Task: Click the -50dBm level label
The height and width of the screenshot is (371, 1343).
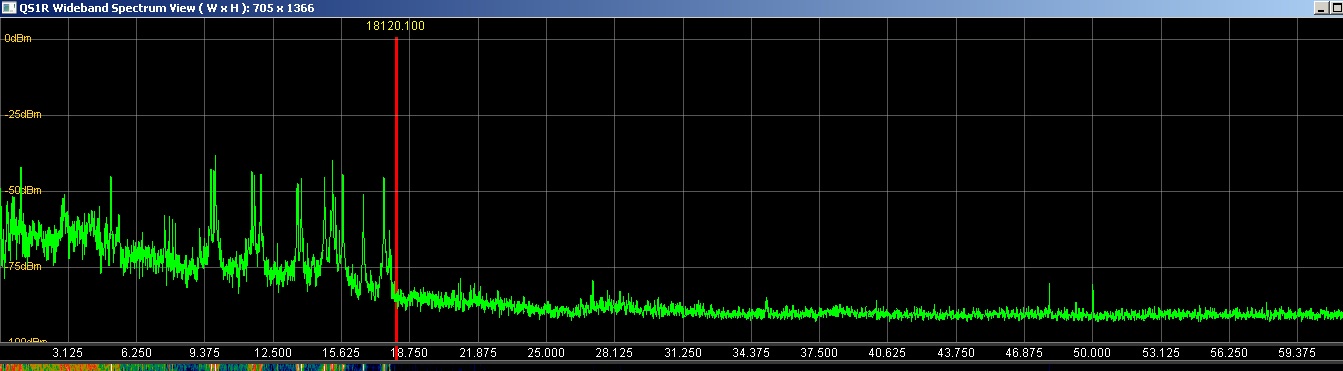Action: (x=23, y=190)
